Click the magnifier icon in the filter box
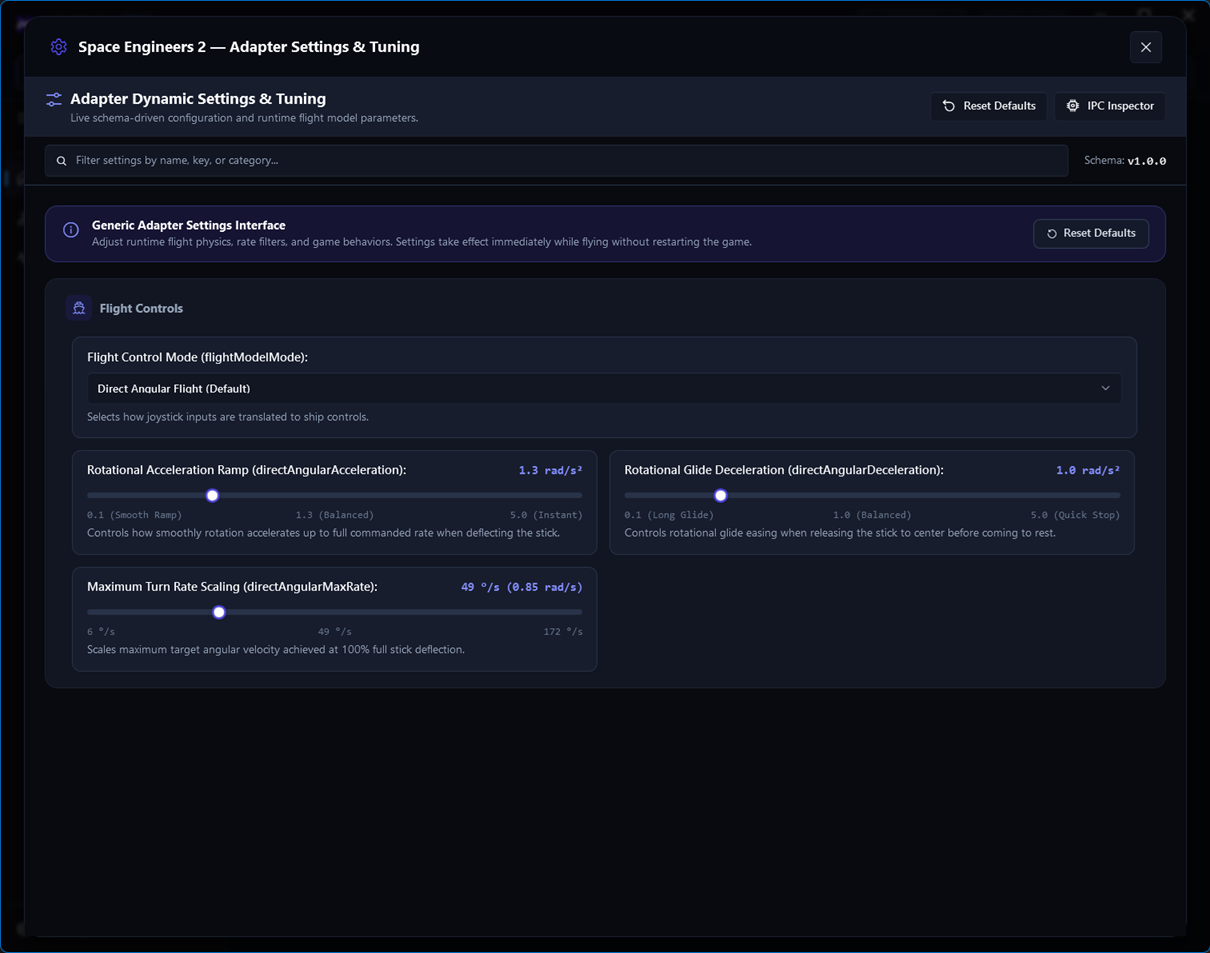The height and width of the screenshot is (953, 1210). [62, 161]
